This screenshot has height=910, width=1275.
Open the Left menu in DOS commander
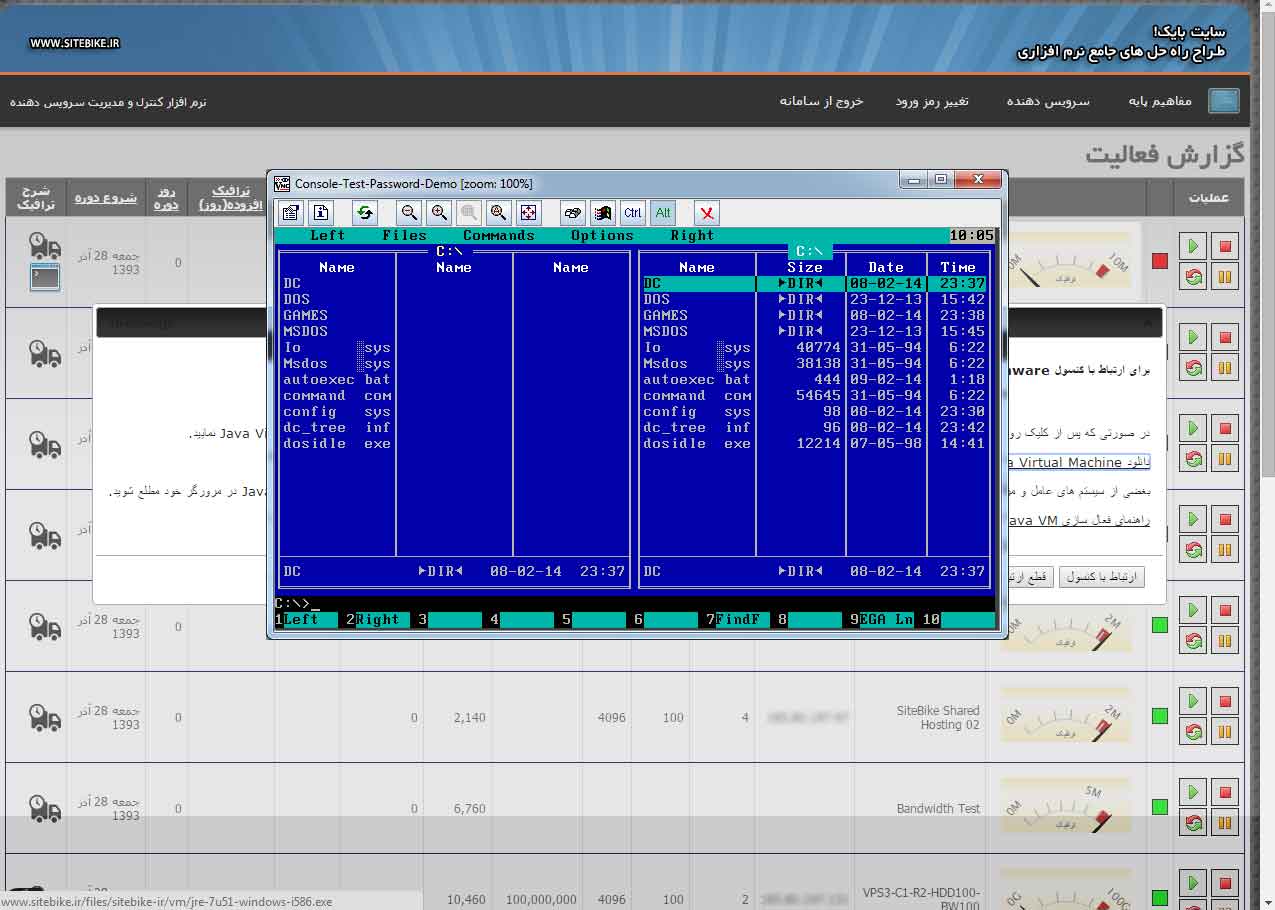(327, 235)
